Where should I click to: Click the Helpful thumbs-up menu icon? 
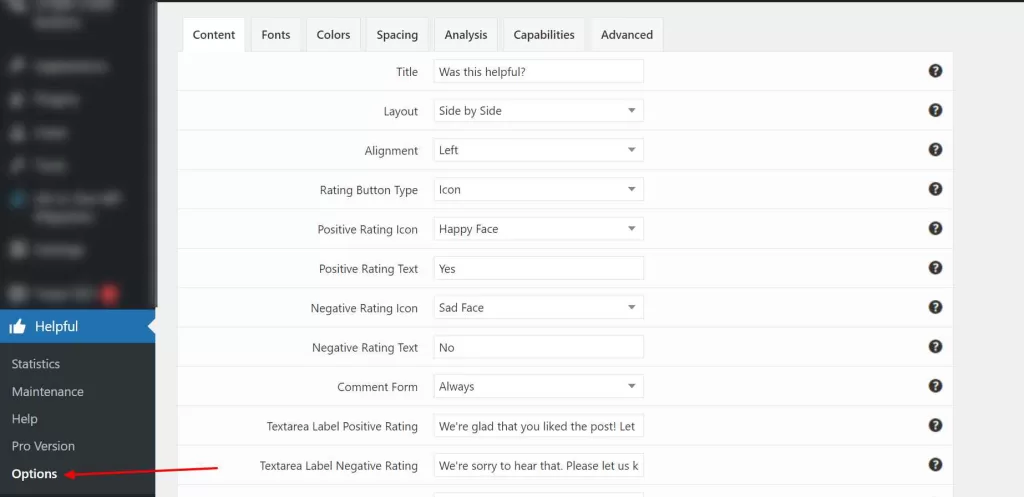point(18,326)
